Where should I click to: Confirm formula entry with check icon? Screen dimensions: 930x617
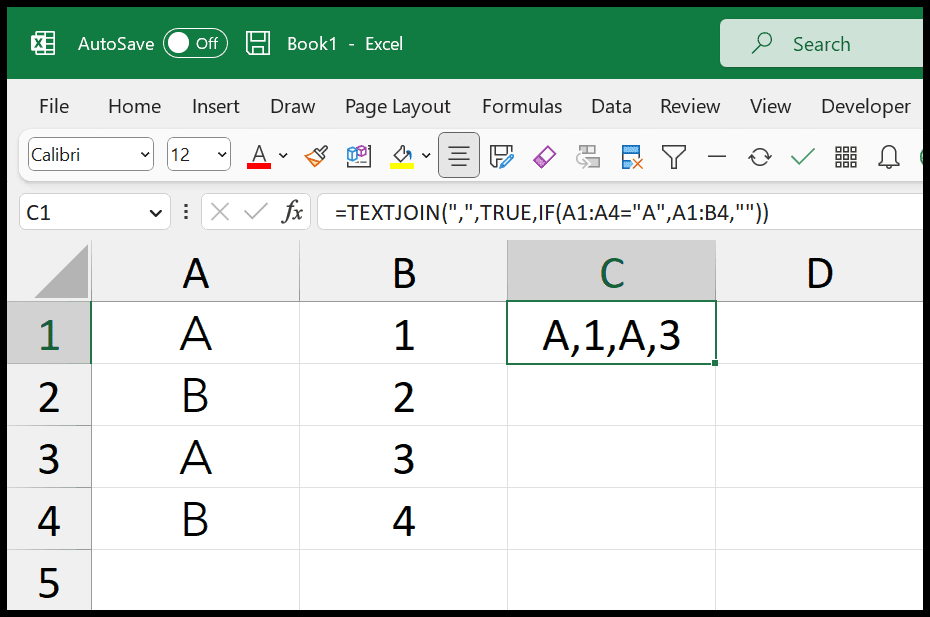coord(256,212)
